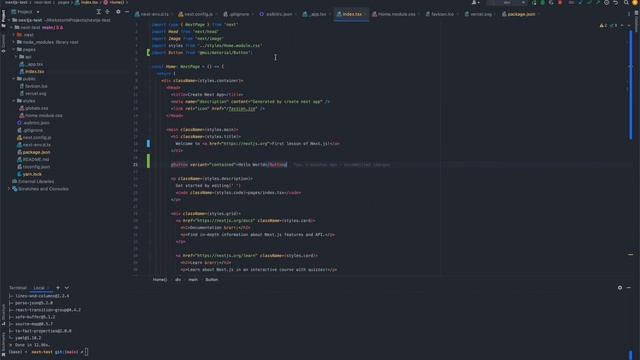This screenshot has width=640, height=360.
Task: Click the red stop icon in top toolbar
Action: pos(560,2)
